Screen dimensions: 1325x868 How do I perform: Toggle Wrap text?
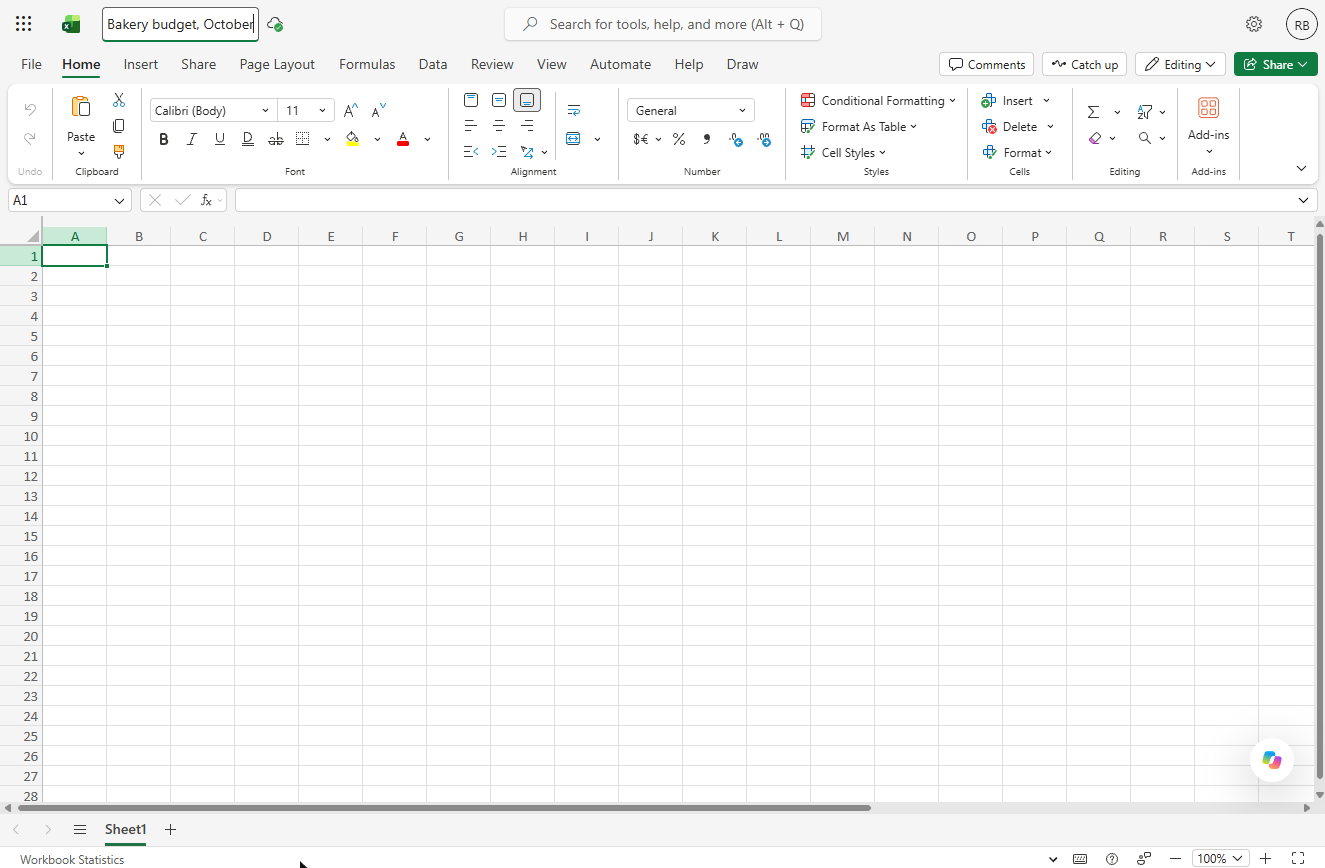[574, 110]
